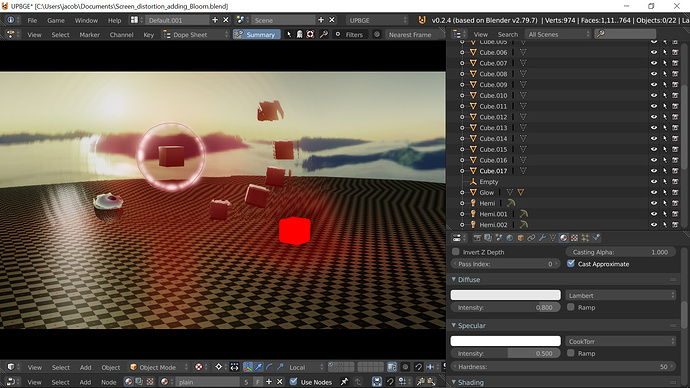Toggle the 3D manipulator axes icon
Viewport: 690px width, 388px height.
248,367
